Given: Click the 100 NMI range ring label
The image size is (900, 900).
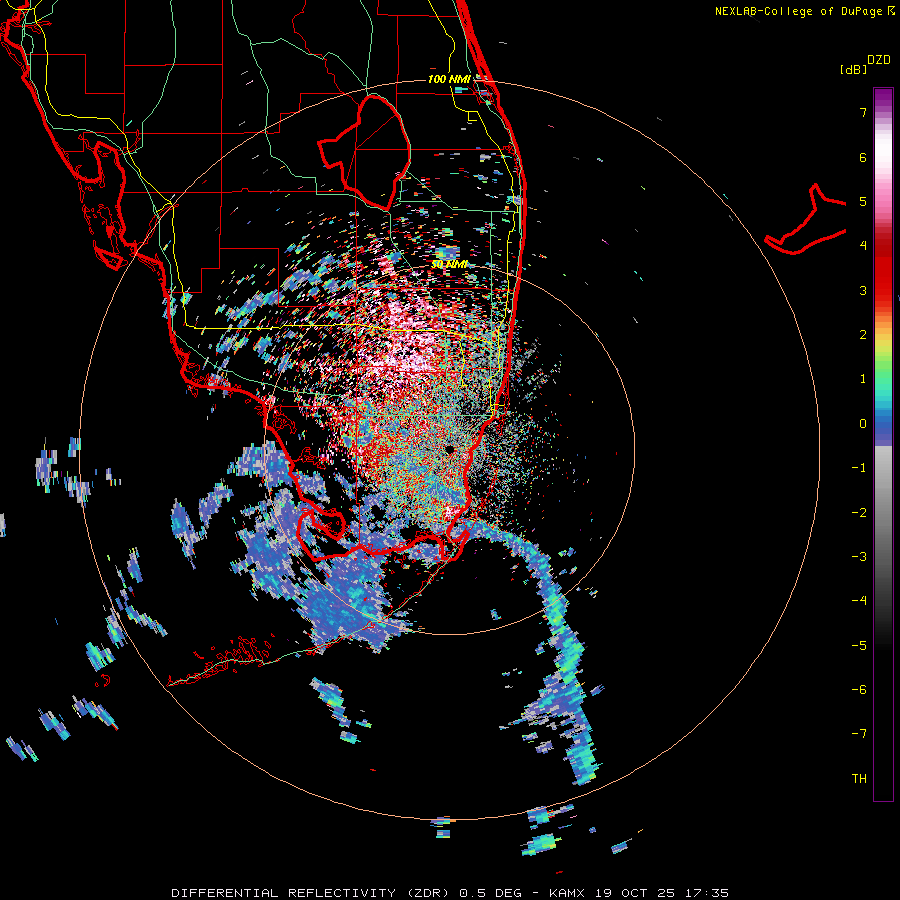Looking at the screenshot, I should (449, 79).
